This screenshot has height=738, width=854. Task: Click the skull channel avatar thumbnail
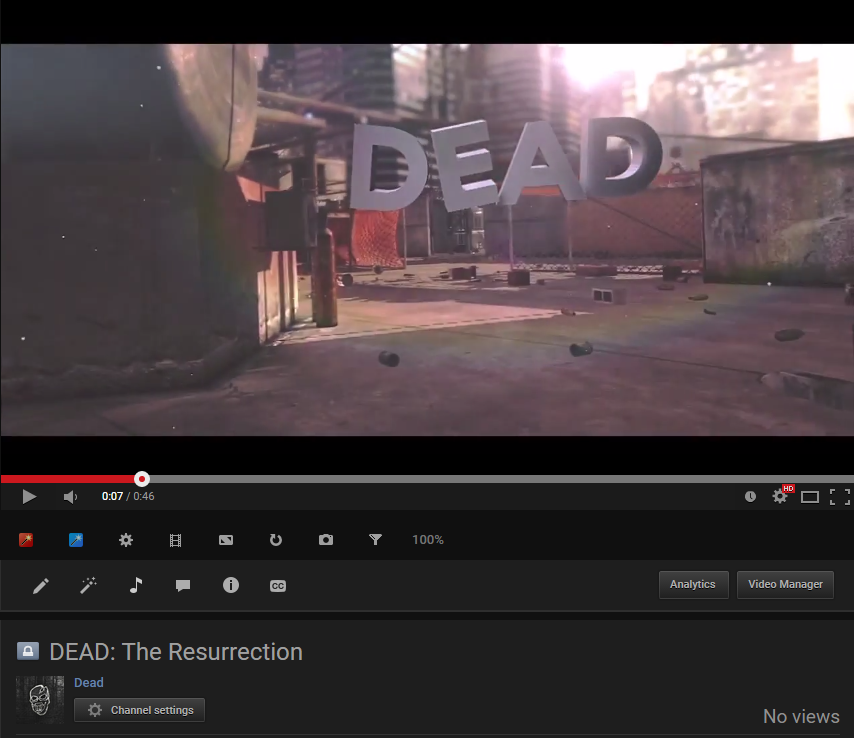(x=40, y=700)
